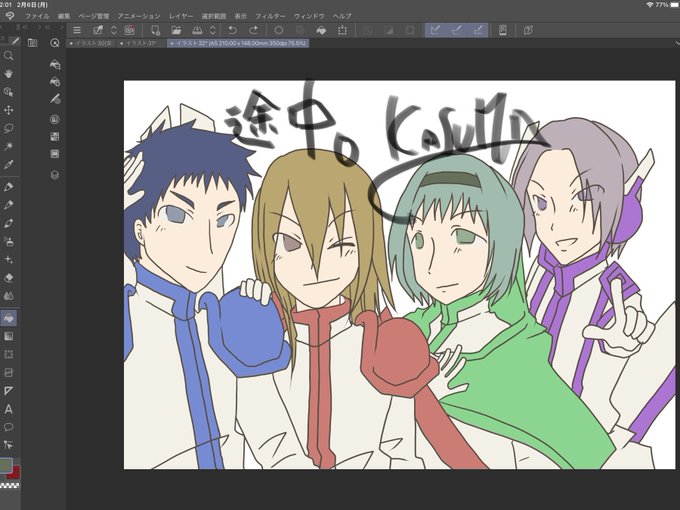Select the Decoration sparkle tool
The height and width of the screenshot is (510, 680).
(x=8, y=260)
